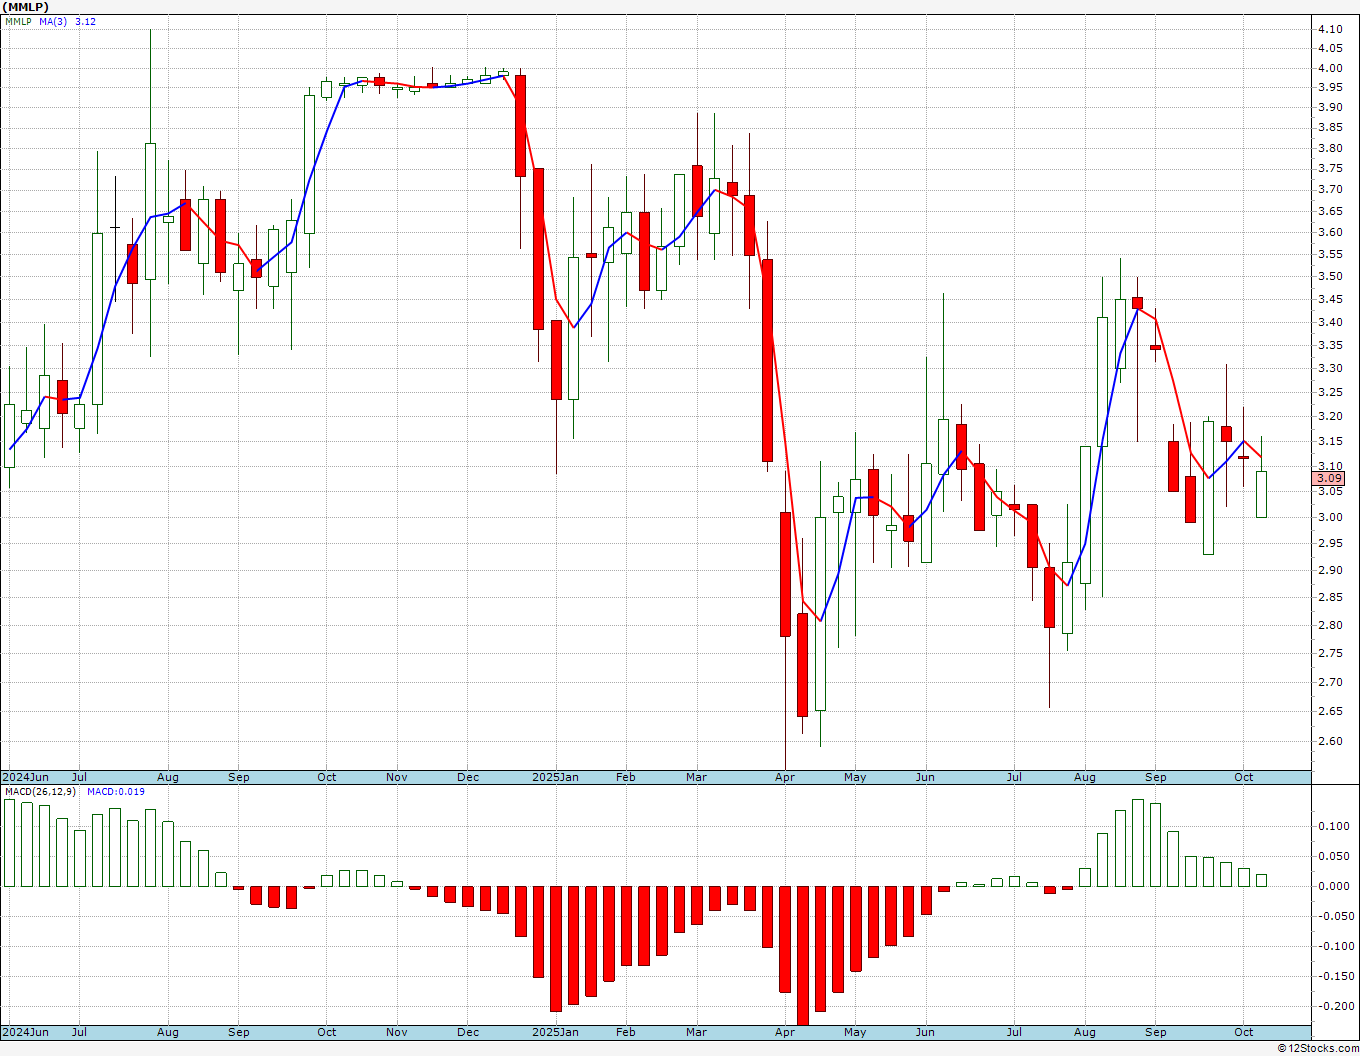
Task: Click the 3.50 price axis label
Action: tap(1330, 276)
